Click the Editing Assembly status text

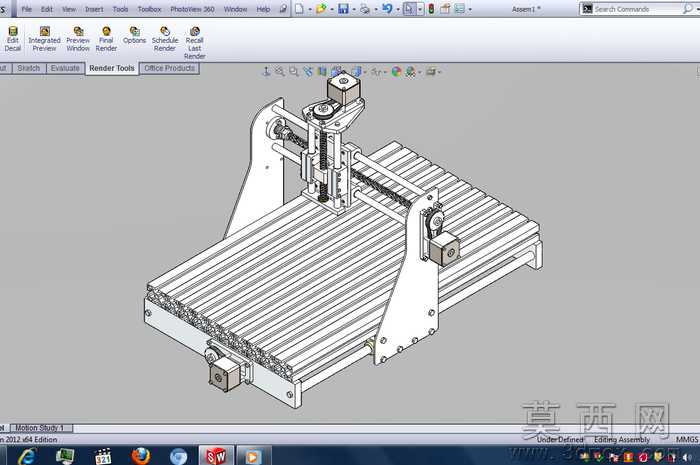pos(622,440)
